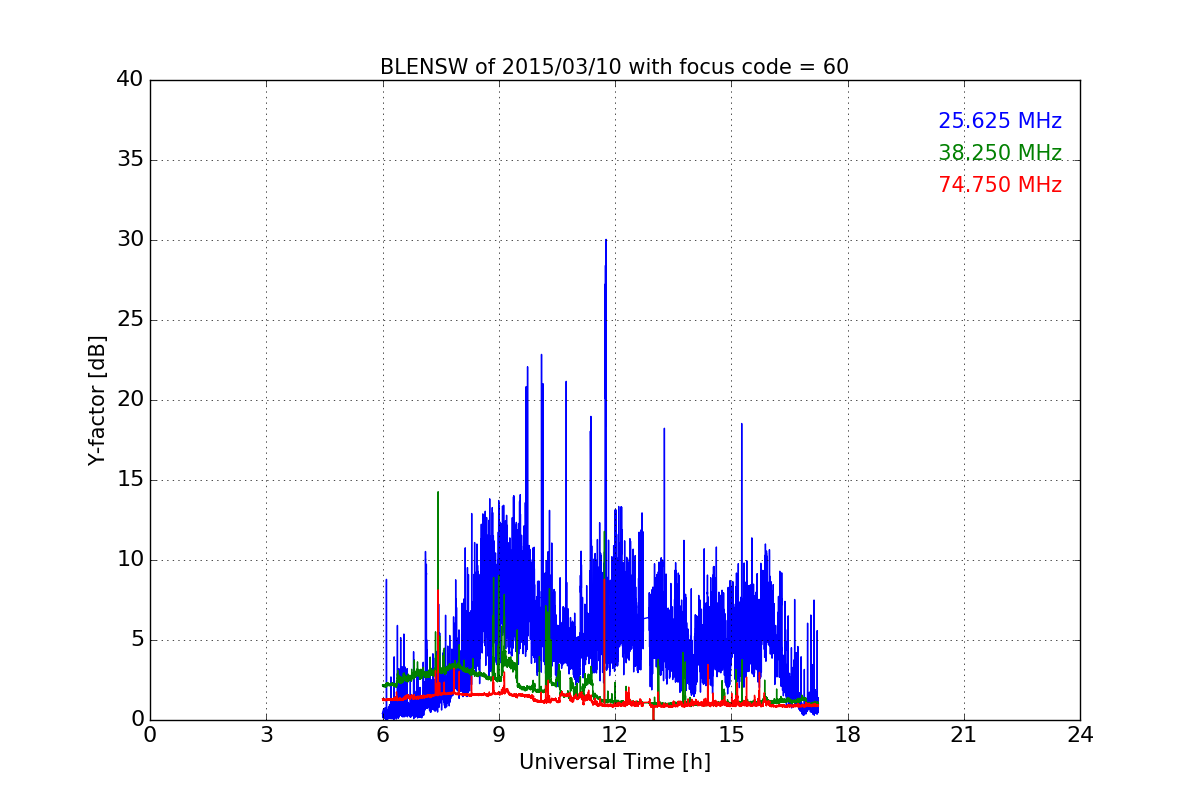Viewport: 1200px width, 800px height.
Task: Click the y-axis tick label 35
Action: [130, 159]
